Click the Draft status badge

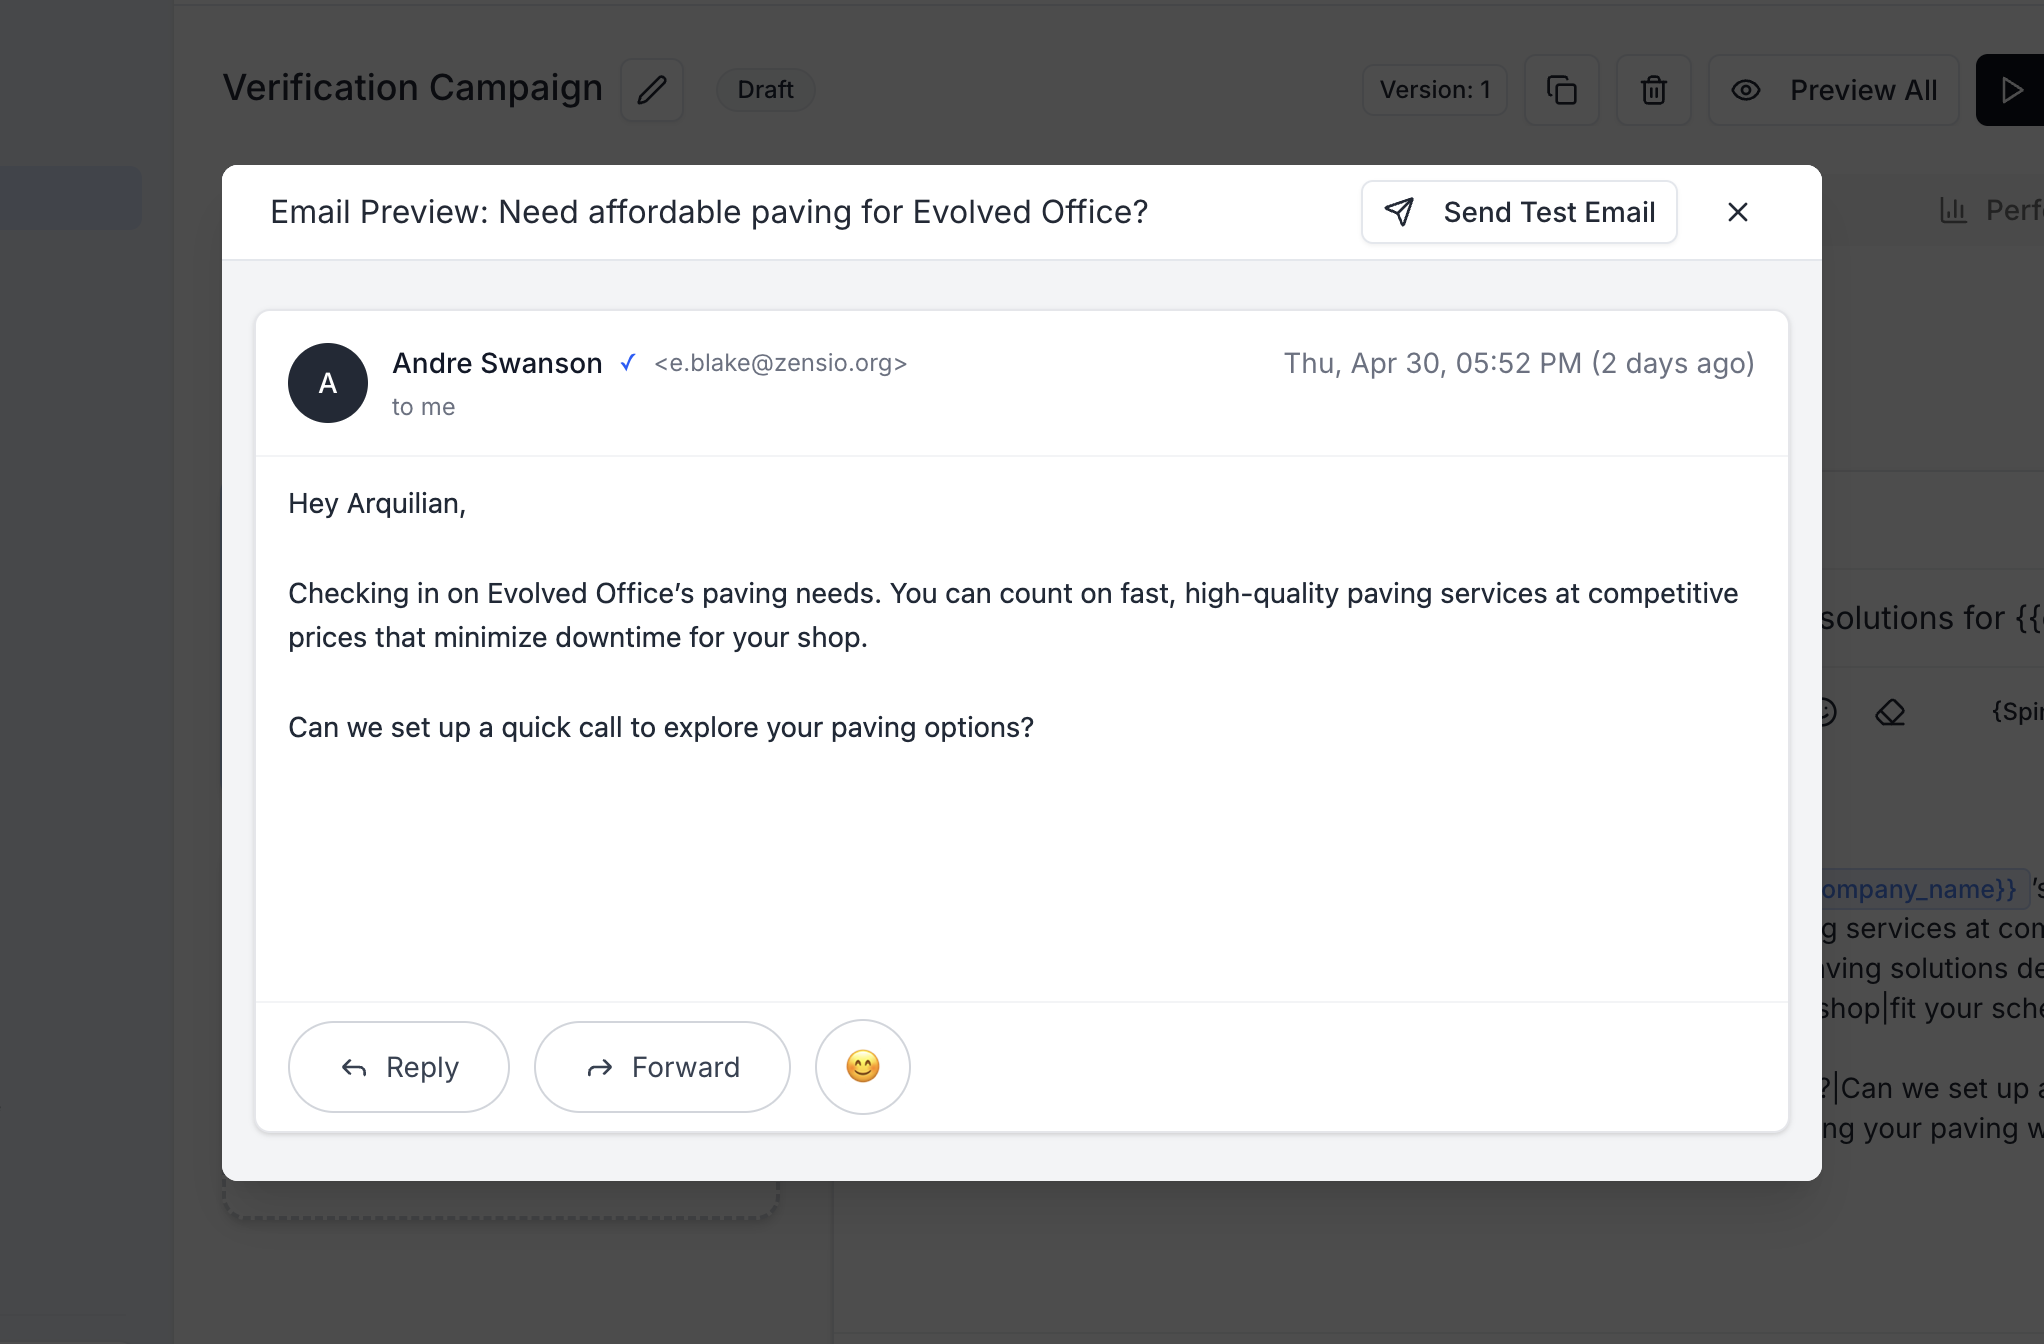pyautogui.click(x=766, y=90)
